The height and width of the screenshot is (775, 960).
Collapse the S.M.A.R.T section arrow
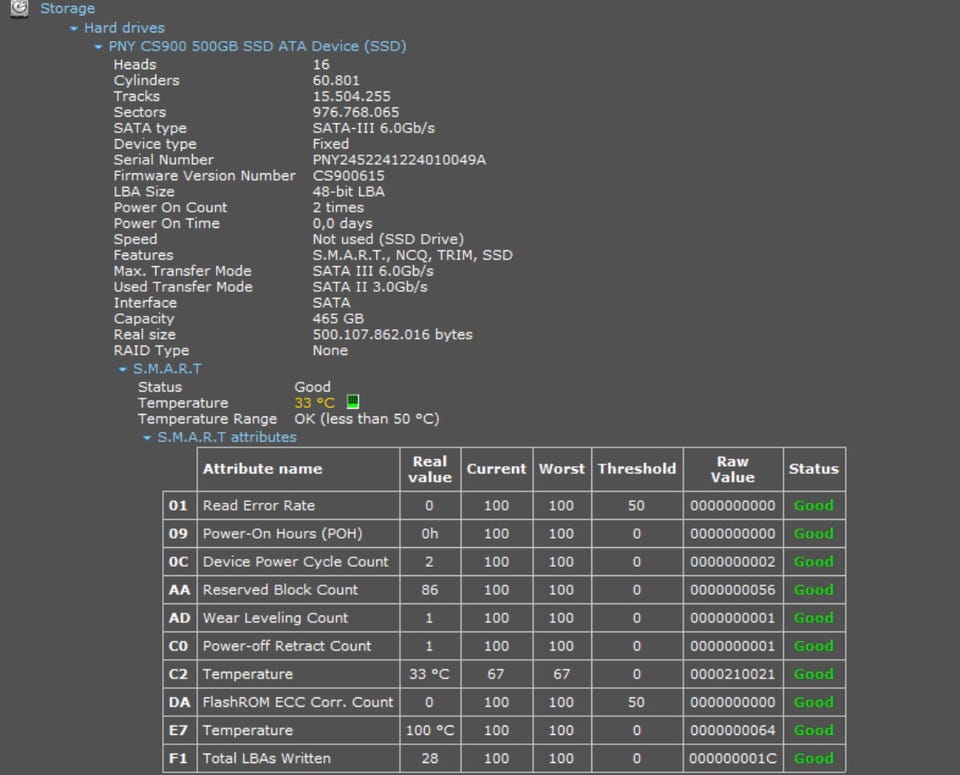point(123,369)
